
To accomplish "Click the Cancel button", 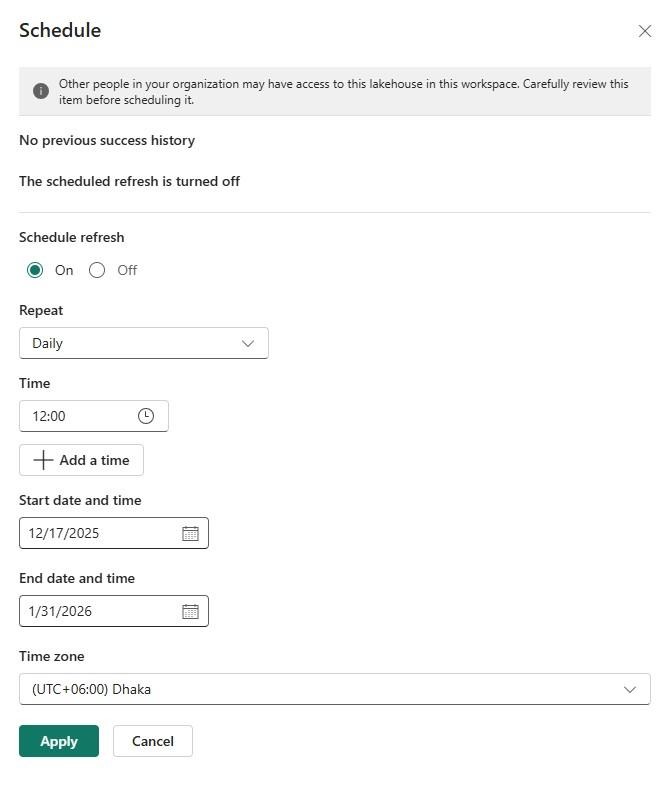I will coord(153,741).
